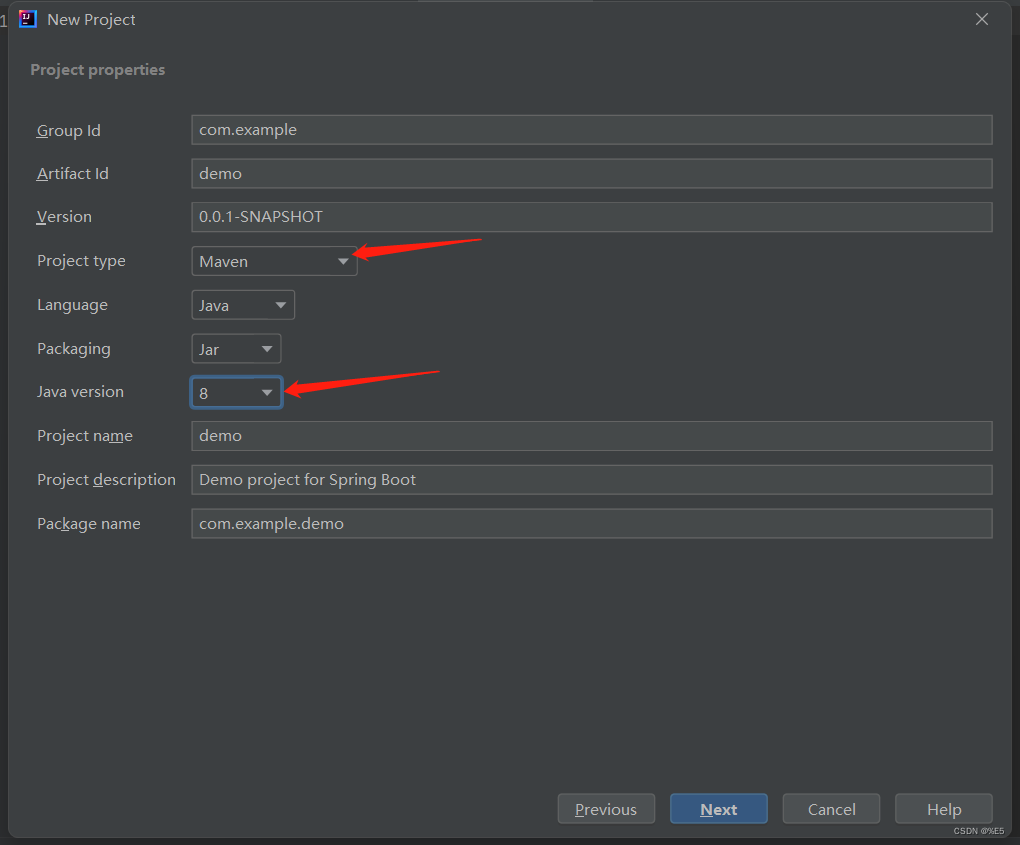Click the Project description input field
This screenshot has width=1020, height=845.
tap(591, 479)
